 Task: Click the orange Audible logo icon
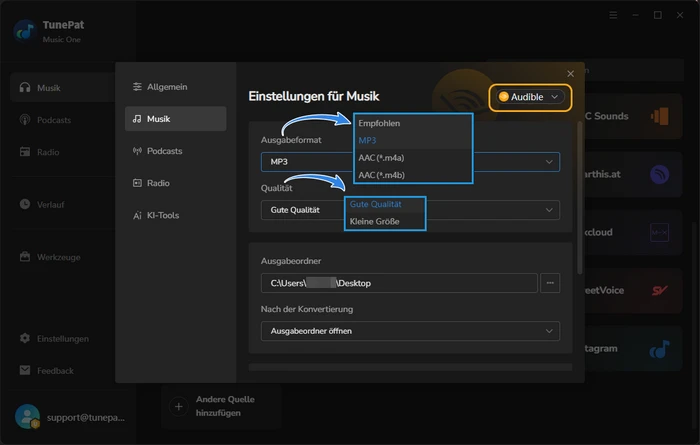(x=504, y=97)
